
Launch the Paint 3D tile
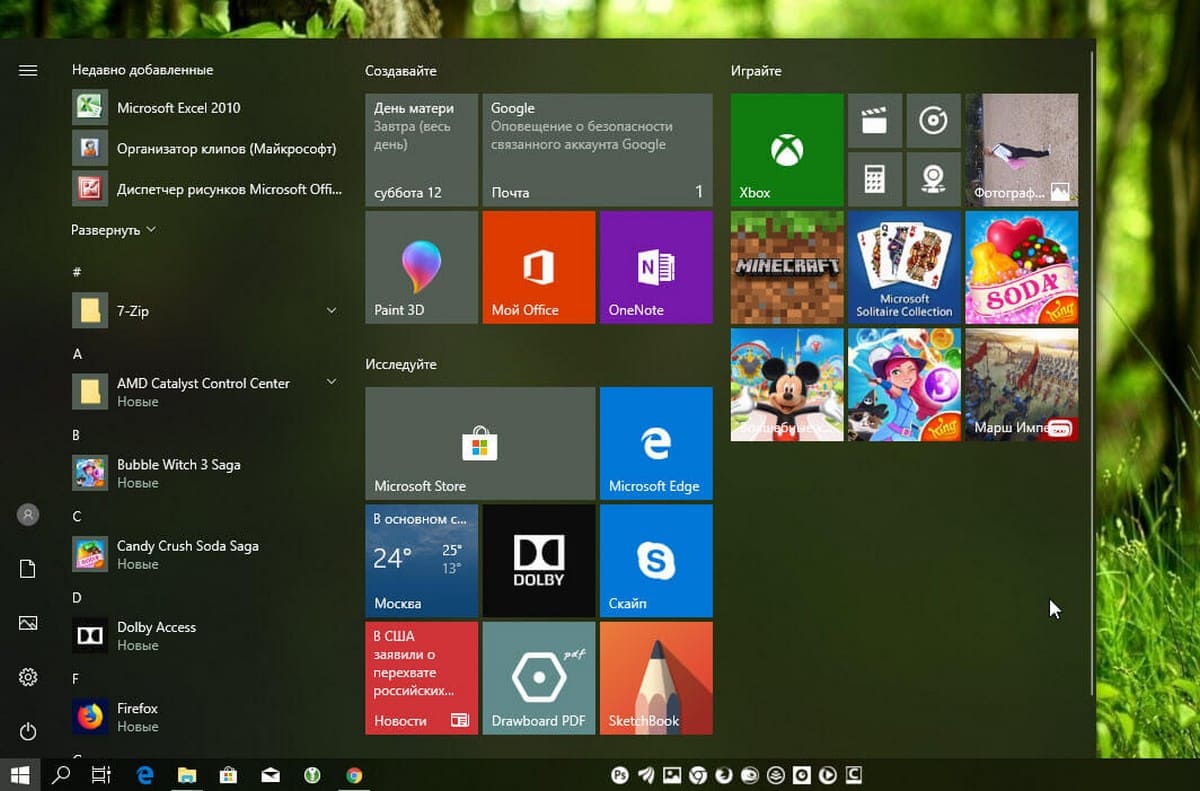422,267
